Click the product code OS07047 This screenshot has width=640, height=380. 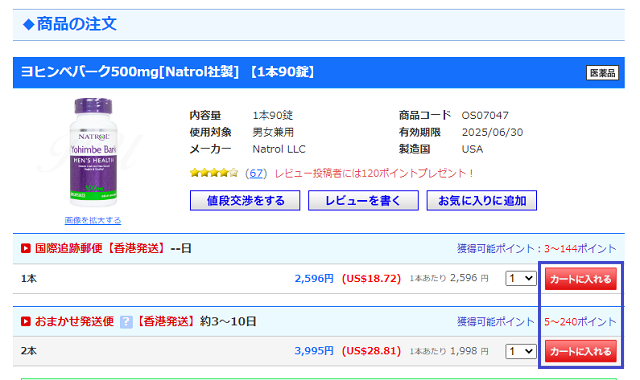485,116
